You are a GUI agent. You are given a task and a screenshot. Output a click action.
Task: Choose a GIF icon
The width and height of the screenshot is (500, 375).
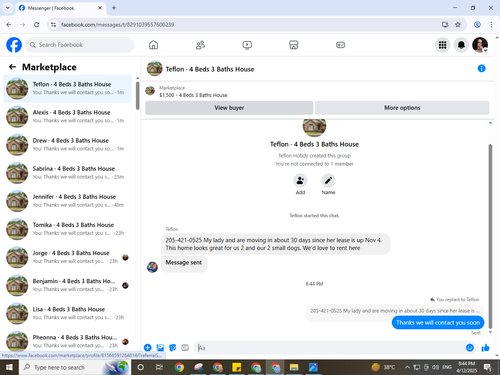tap(185, 348)
